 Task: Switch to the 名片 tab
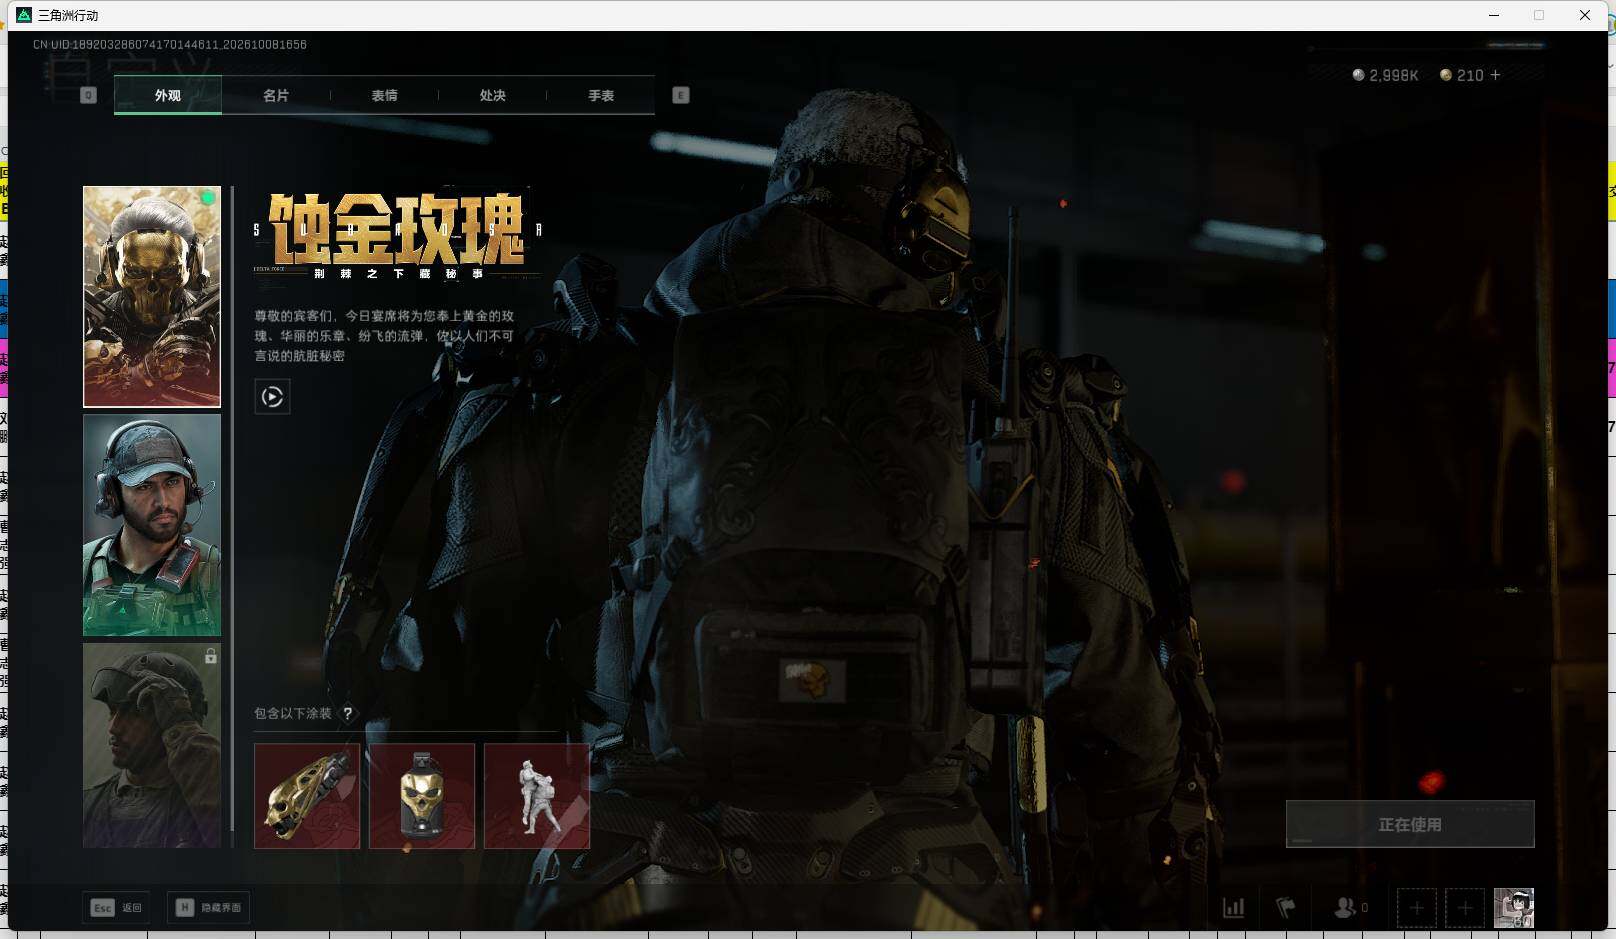coord(276,95)
